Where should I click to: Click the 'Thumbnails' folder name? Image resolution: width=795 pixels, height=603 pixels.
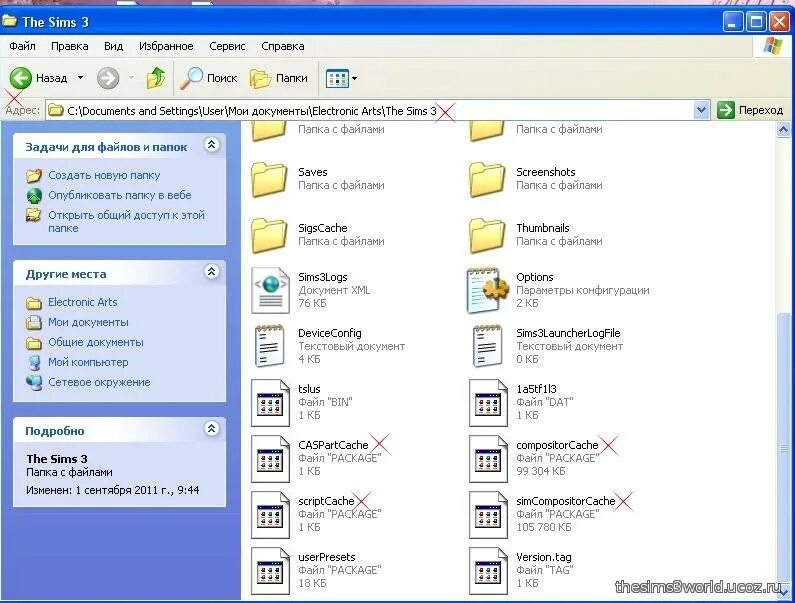(543, 228)
